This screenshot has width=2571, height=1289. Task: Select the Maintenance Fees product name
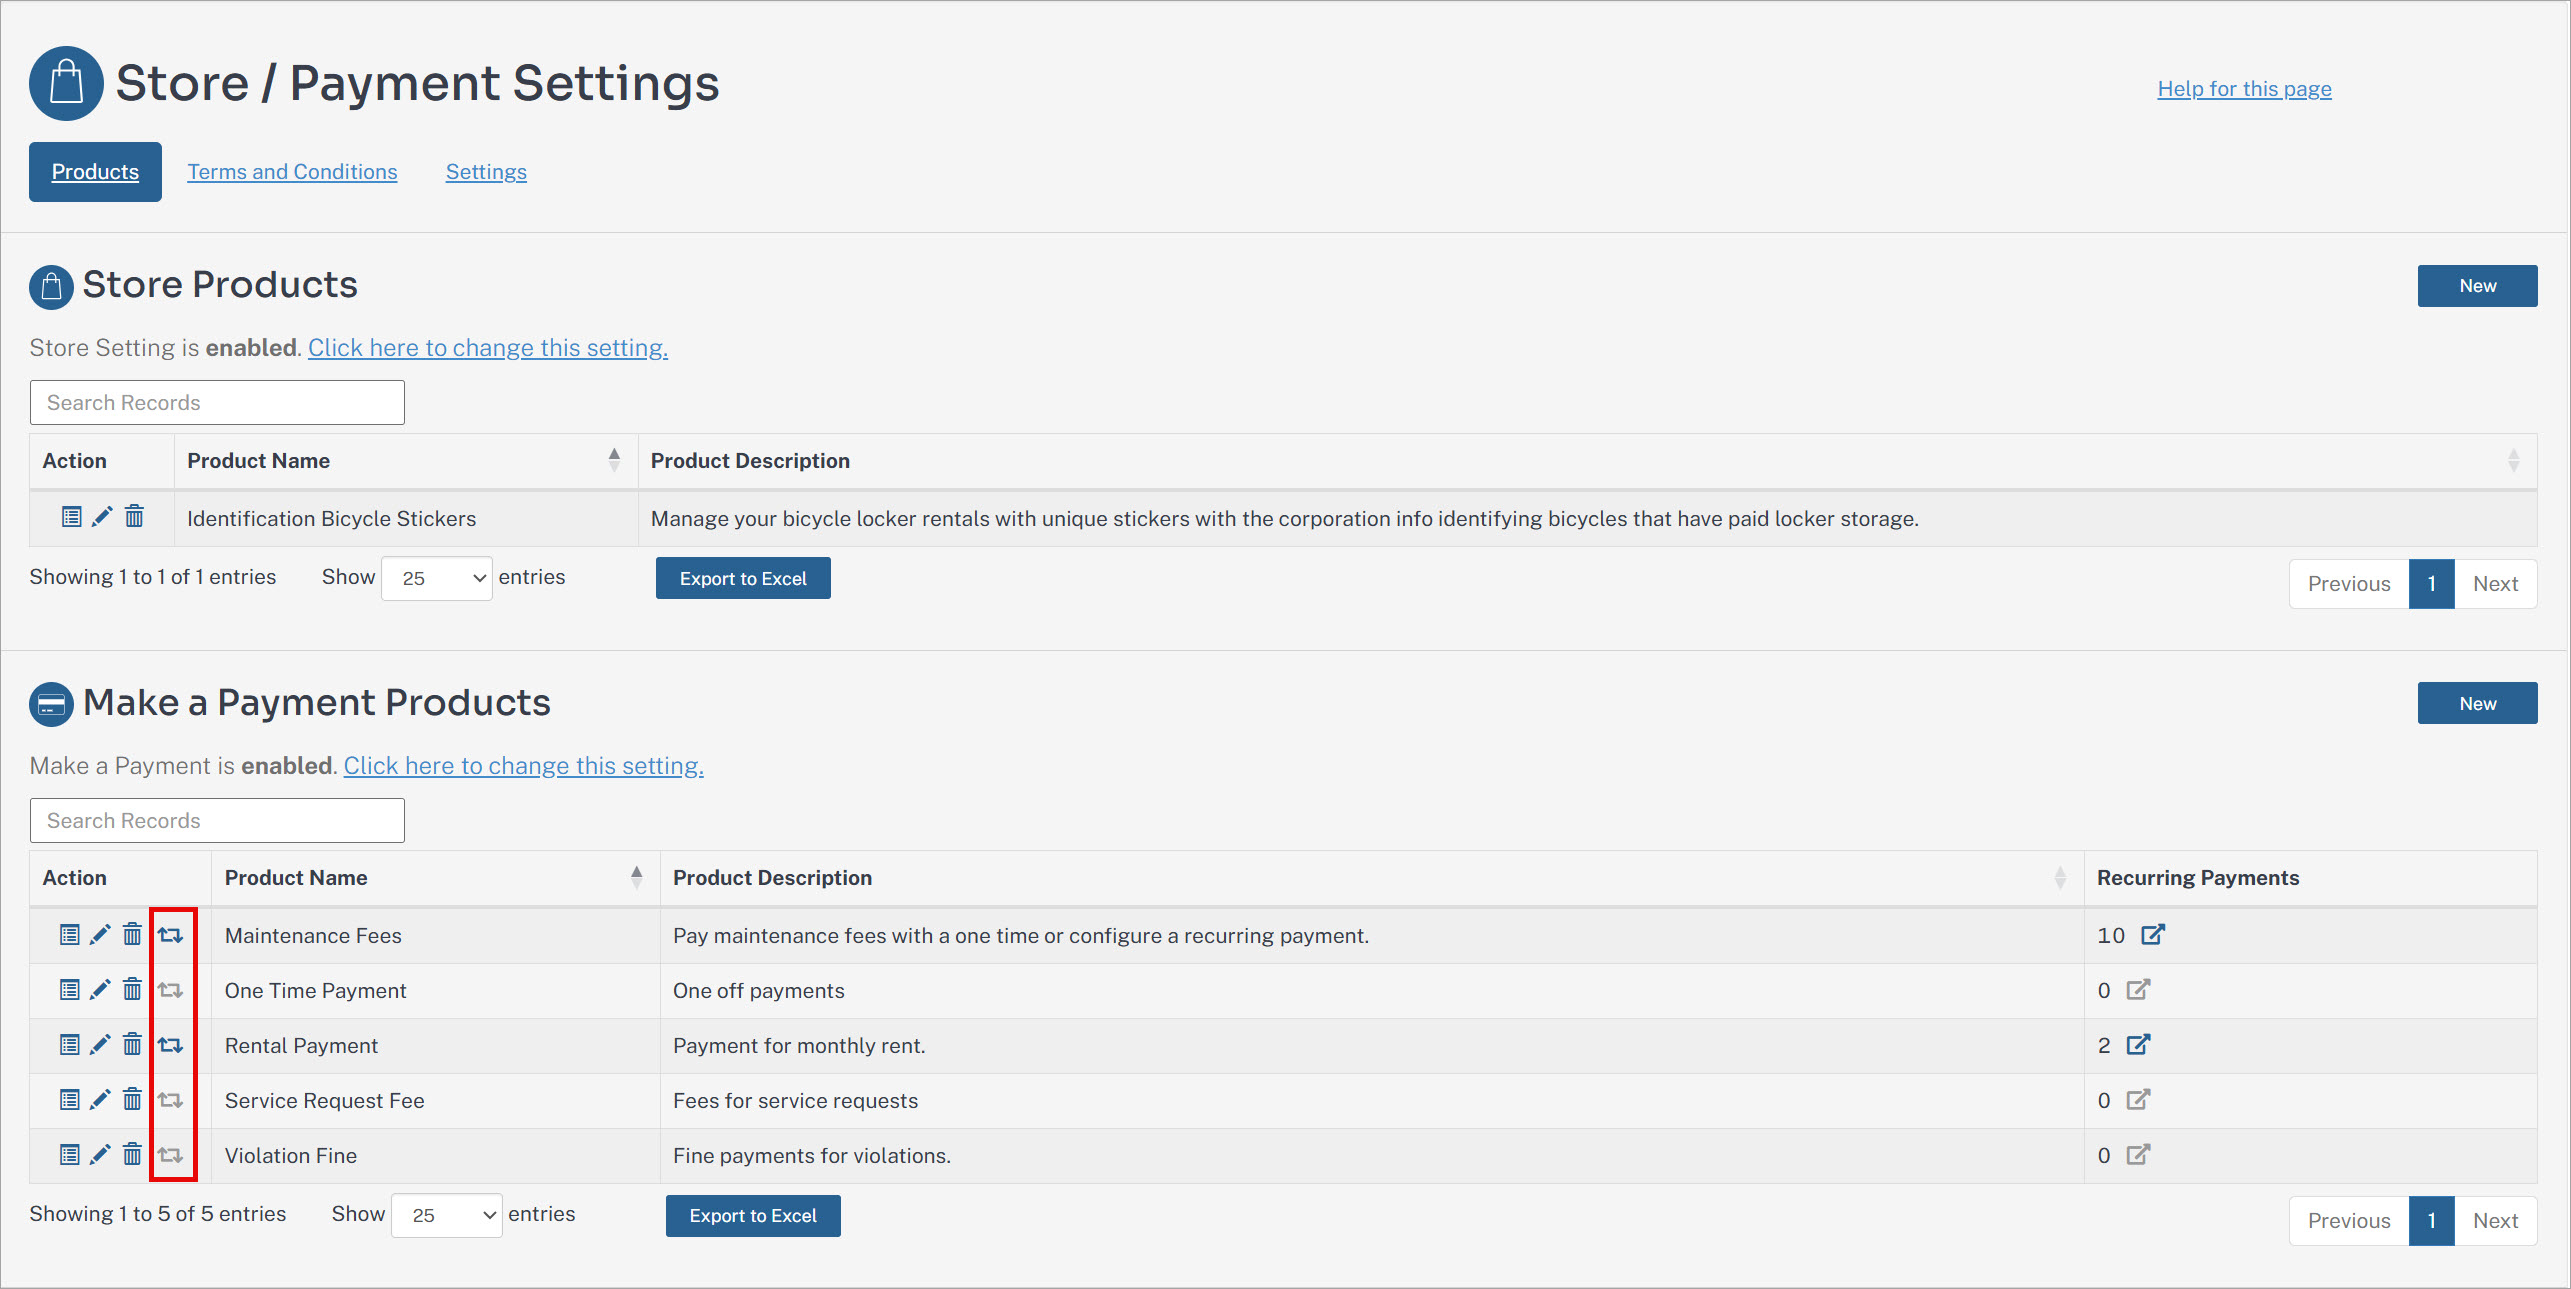coord(313,936)
